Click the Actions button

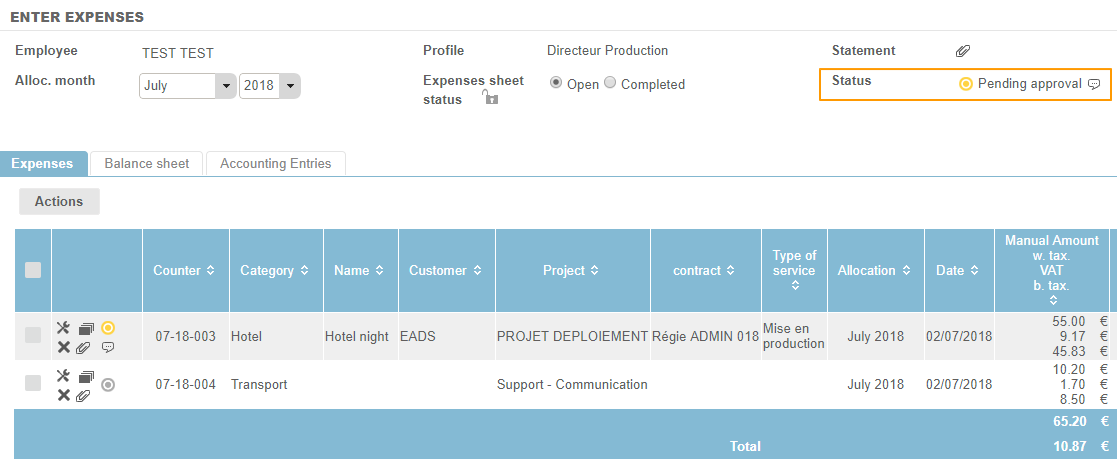coord(59,201)
